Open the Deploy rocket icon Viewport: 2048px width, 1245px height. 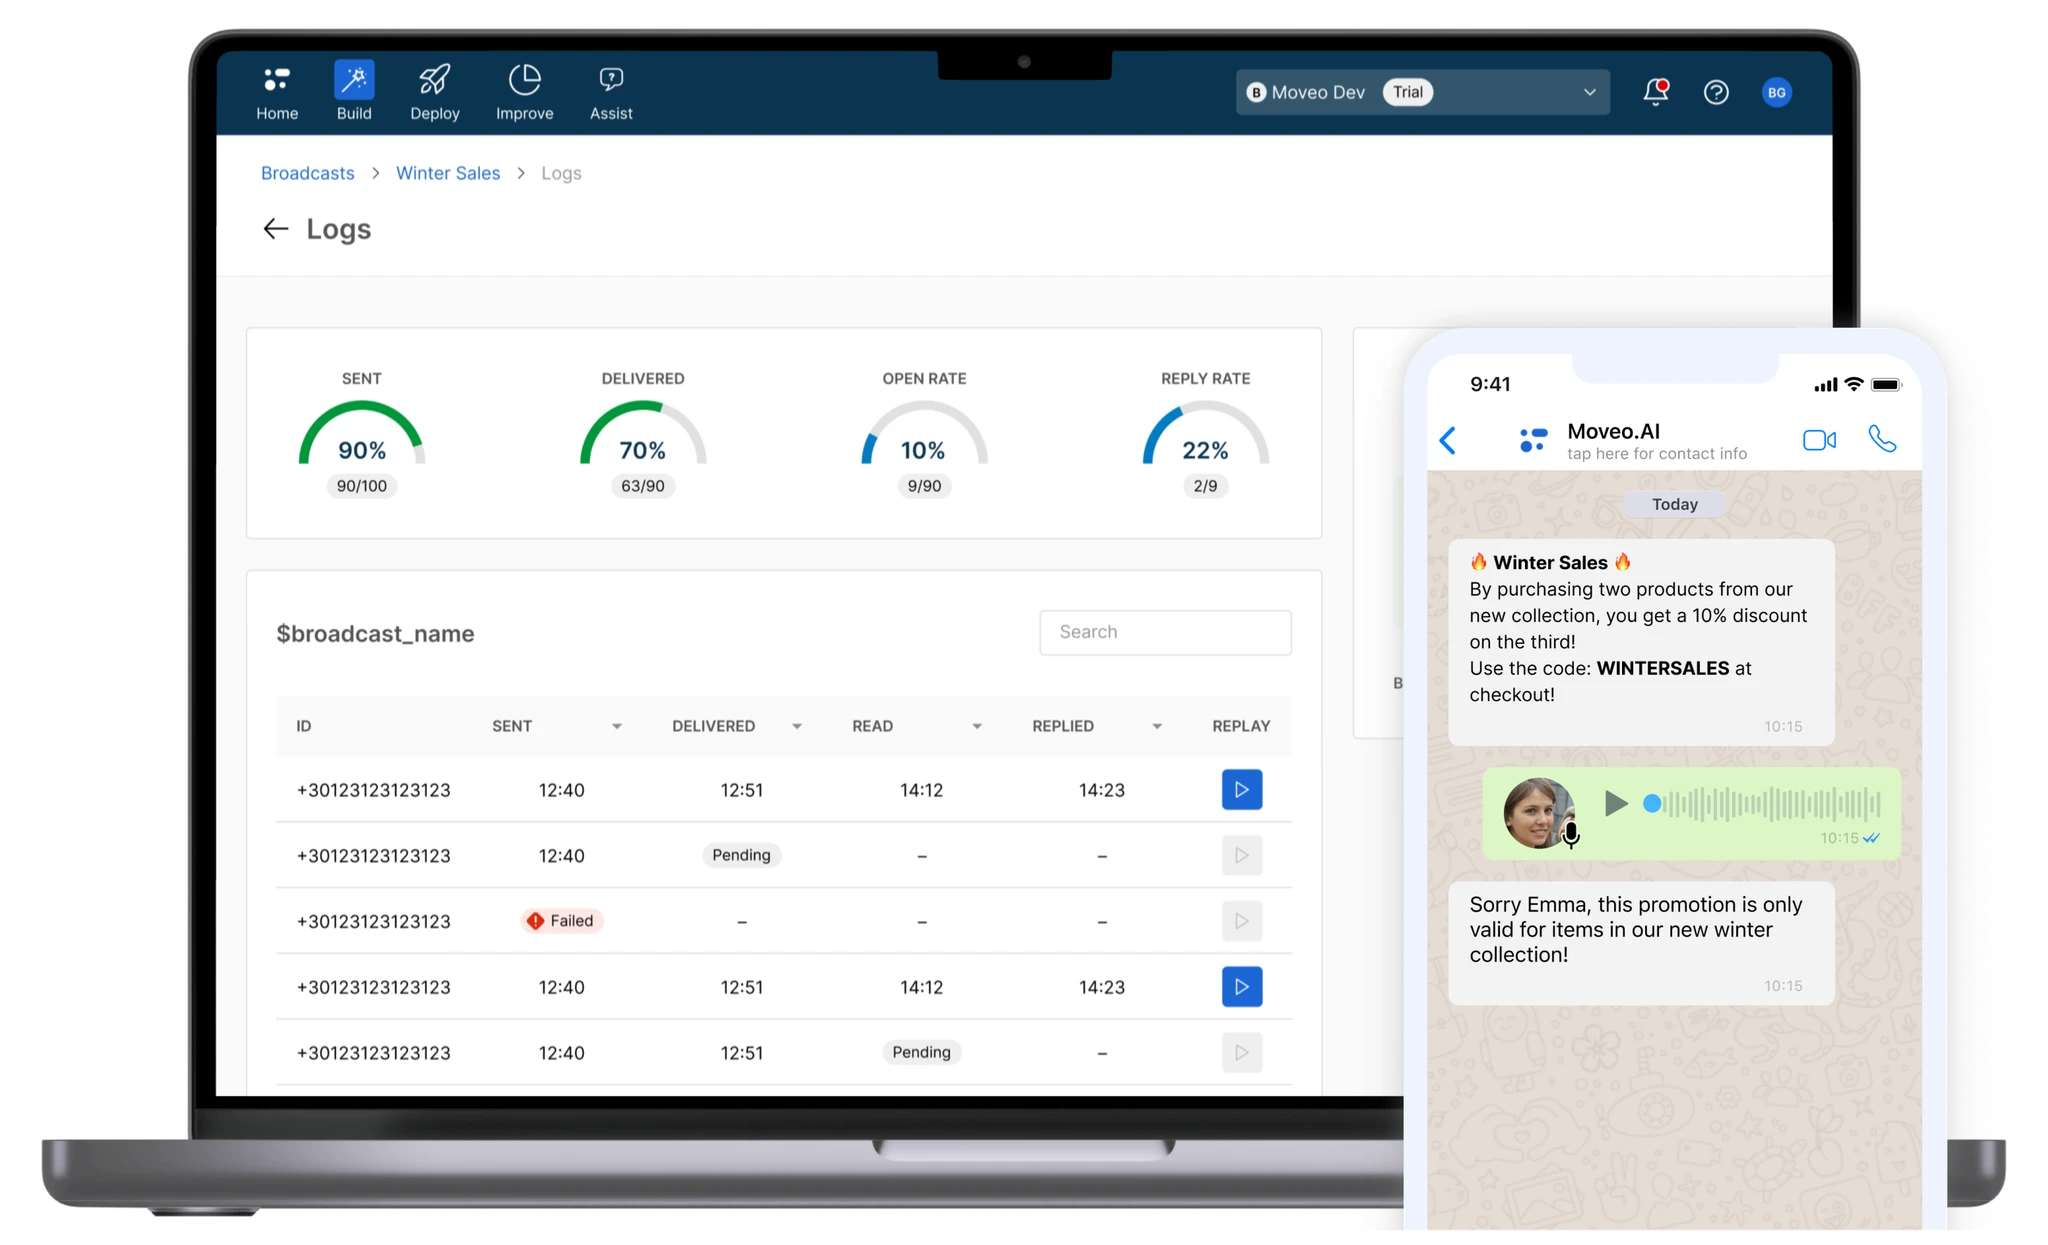[x=434, y=80]
